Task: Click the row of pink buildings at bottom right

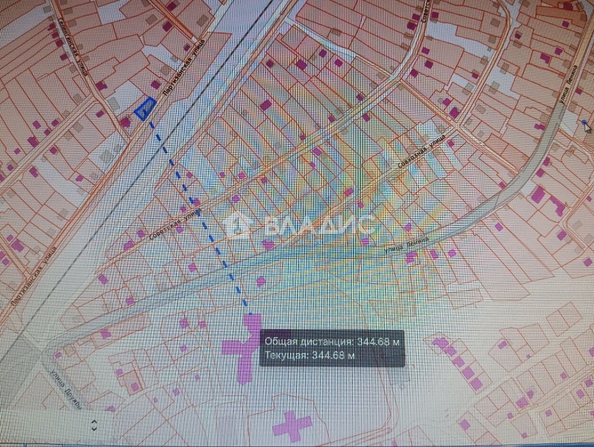Action: click(459, 363)
